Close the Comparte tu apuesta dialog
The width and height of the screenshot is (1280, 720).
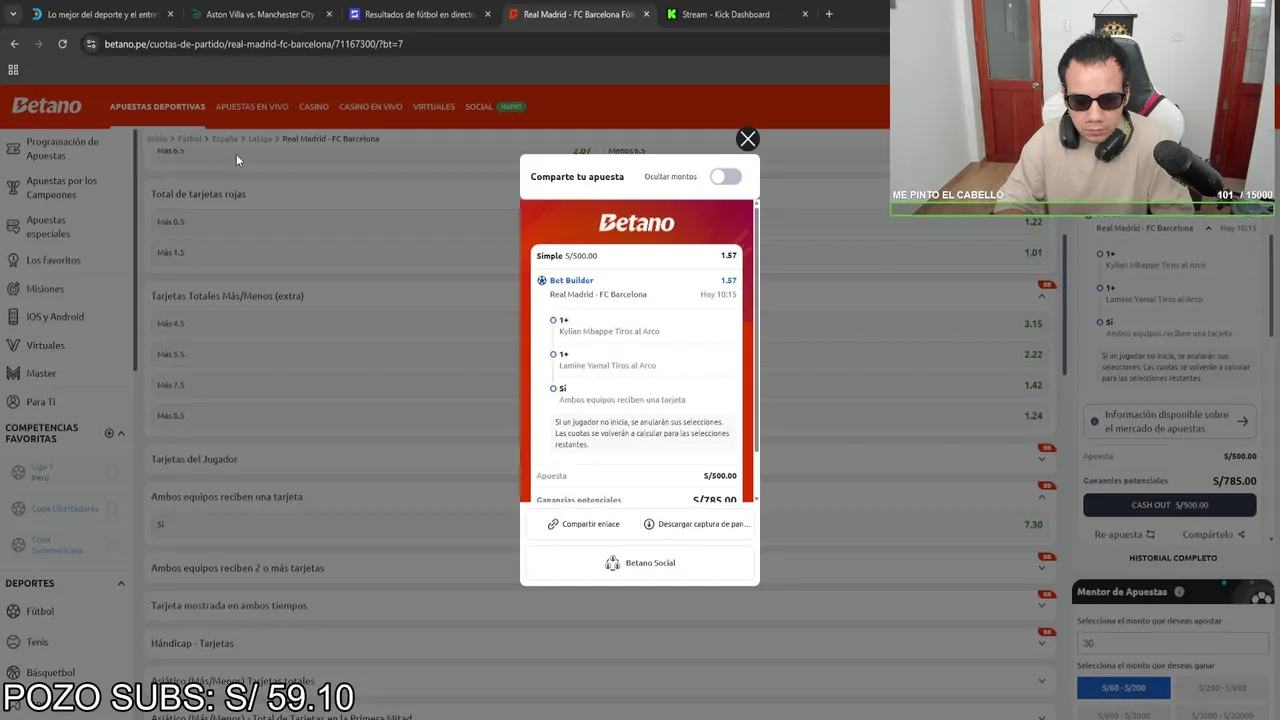tap(747, 139)
